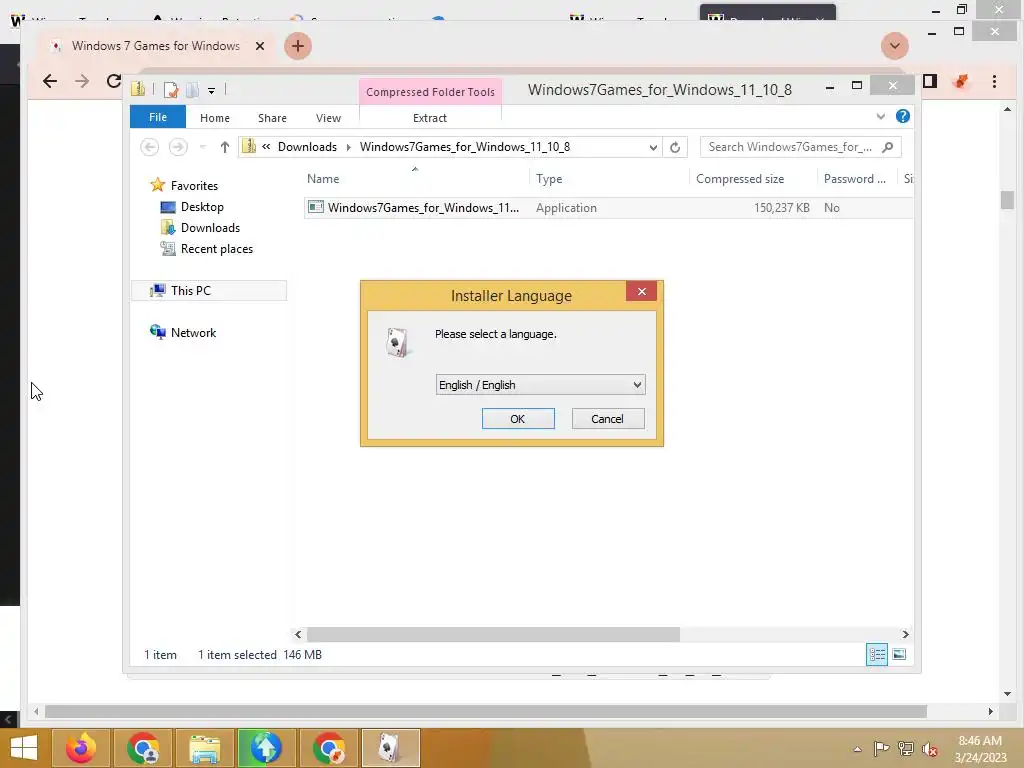
Task: Expand the address bar history dropdown
Action: coord(653,148)
